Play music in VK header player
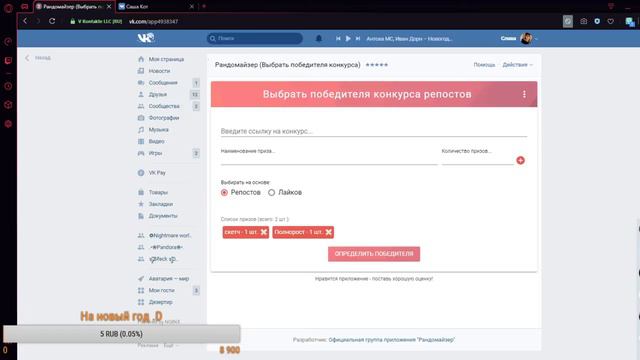The image size is (640, 360). 348,38
